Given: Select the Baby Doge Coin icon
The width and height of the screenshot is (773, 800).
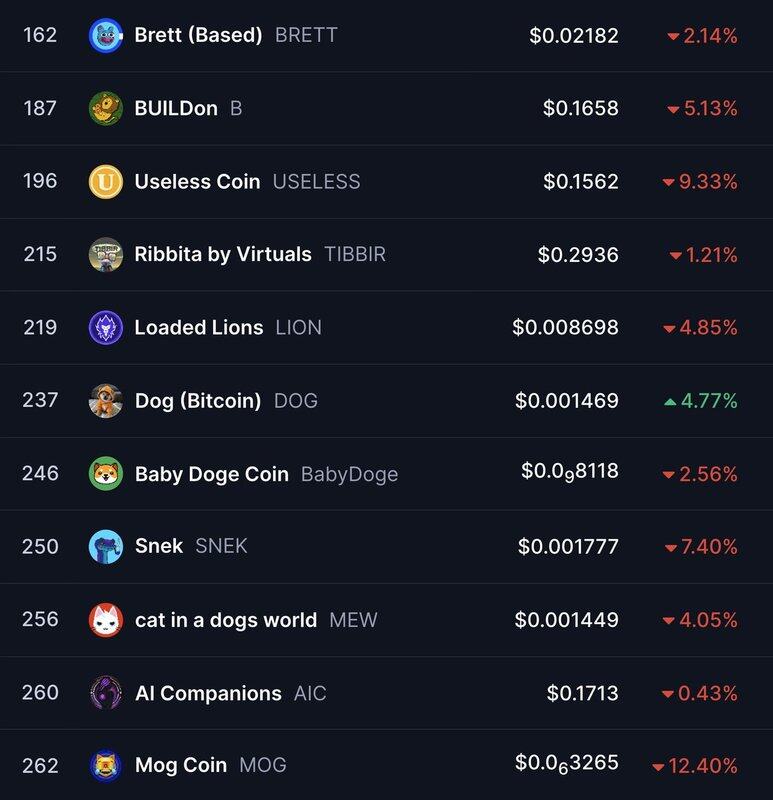Looking at the screenshot, I should coord(106,473).
